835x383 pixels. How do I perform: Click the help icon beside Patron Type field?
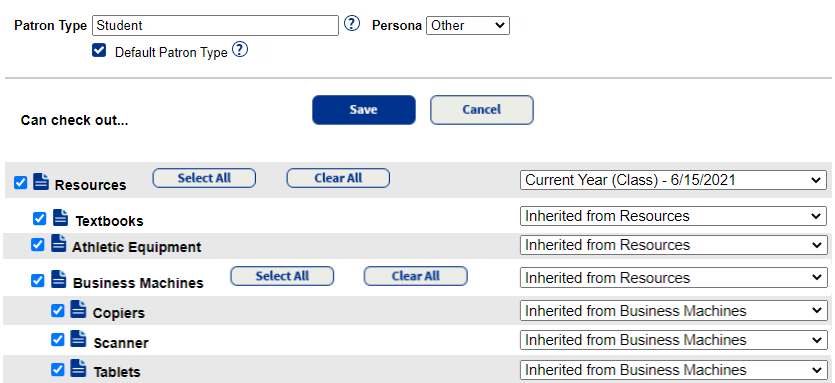(351, 24)
